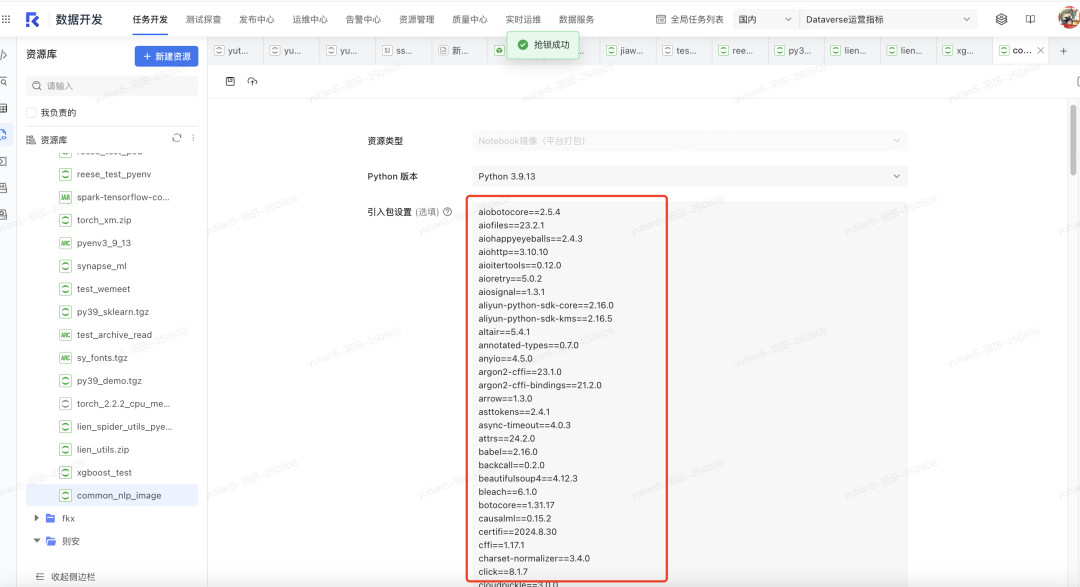Screen dimensions: 1080x587
Task: Click the search magnifier in resource search
Action: 37,86
